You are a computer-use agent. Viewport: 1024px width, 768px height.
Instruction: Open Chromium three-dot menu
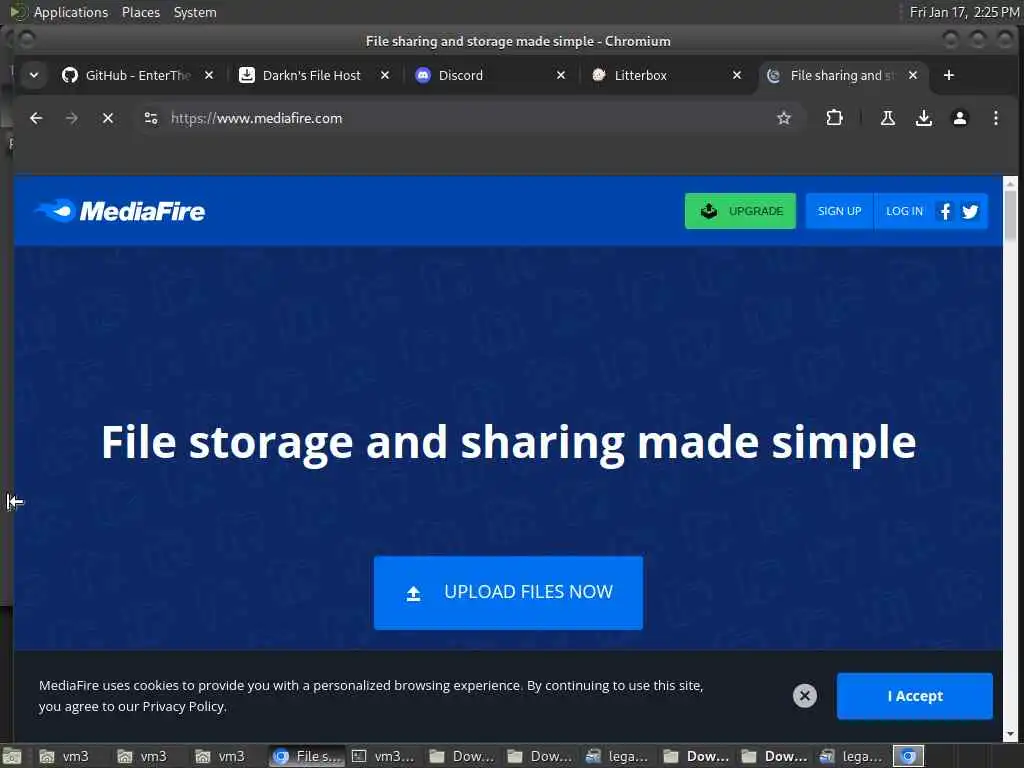[995, 118]
